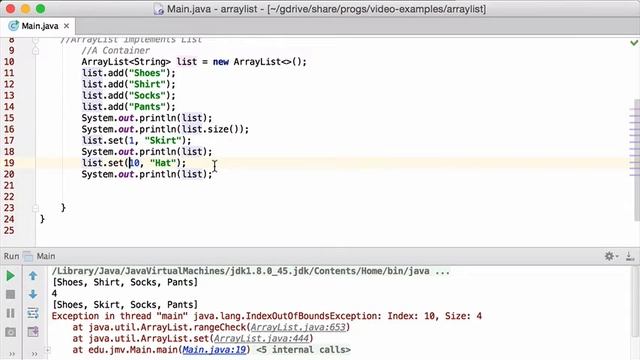Go down the stack trace with the down arrow
This screenshot has height=360, width=640.
pyautogui.click(x=33, y=294)
